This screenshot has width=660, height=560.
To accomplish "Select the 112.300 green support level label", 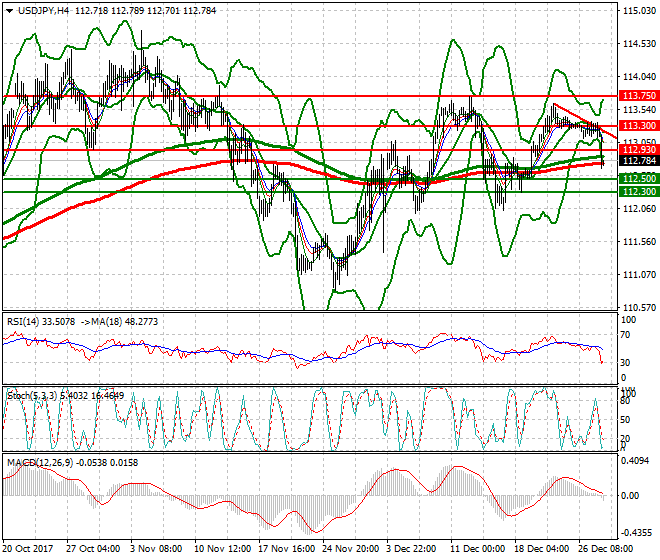I will tap(638, 191).
